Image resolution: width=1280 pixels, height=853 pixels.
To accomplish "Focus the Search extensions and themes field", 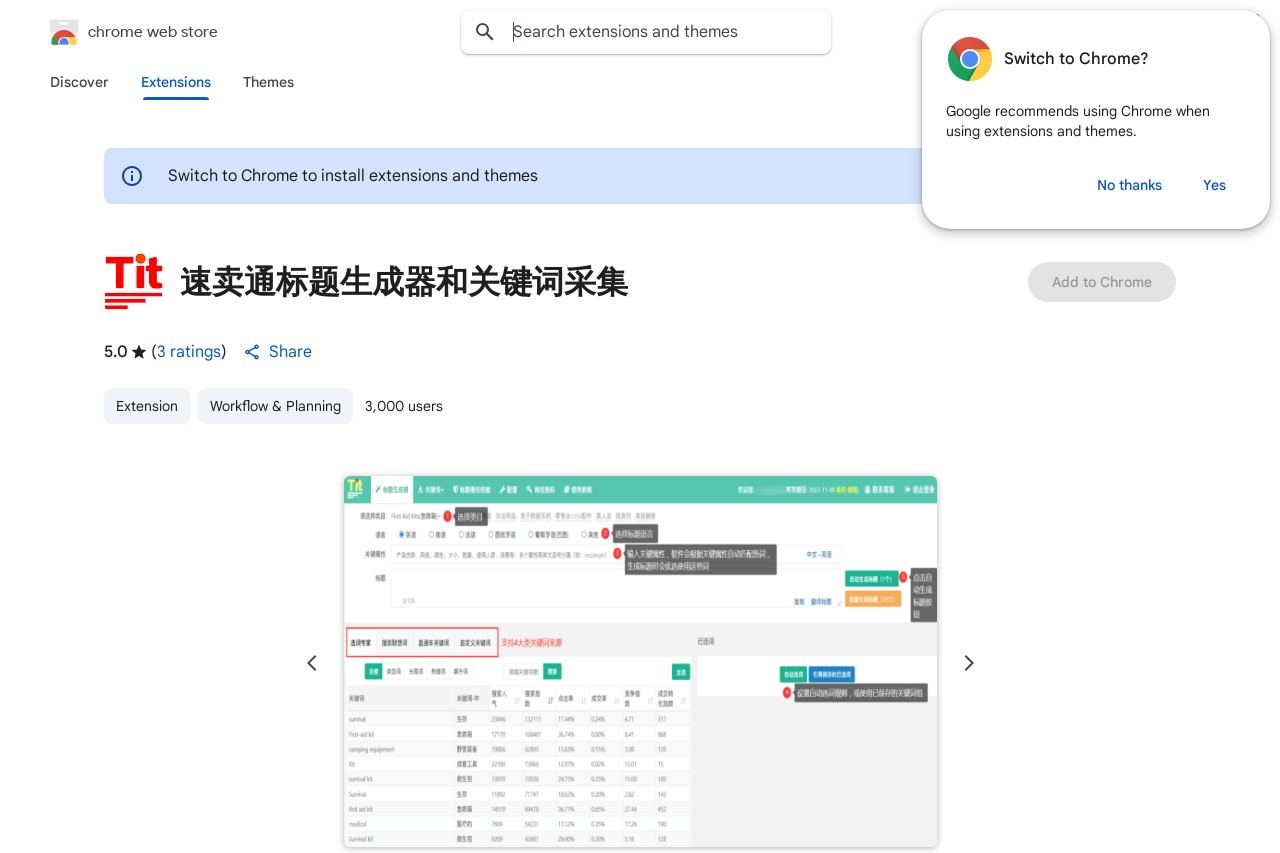I will [646, 32].
